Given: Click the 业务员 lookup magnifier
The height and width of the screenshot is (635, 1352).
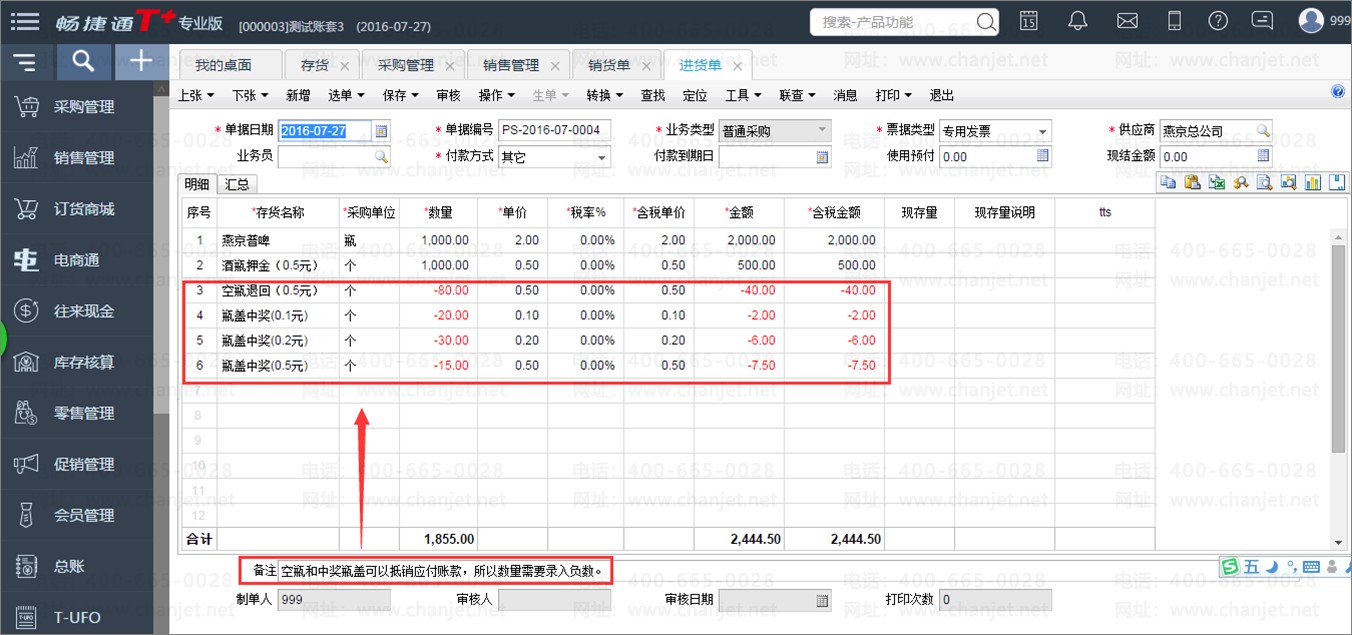Looking at the screenshot, I should [x=381, y=157].
